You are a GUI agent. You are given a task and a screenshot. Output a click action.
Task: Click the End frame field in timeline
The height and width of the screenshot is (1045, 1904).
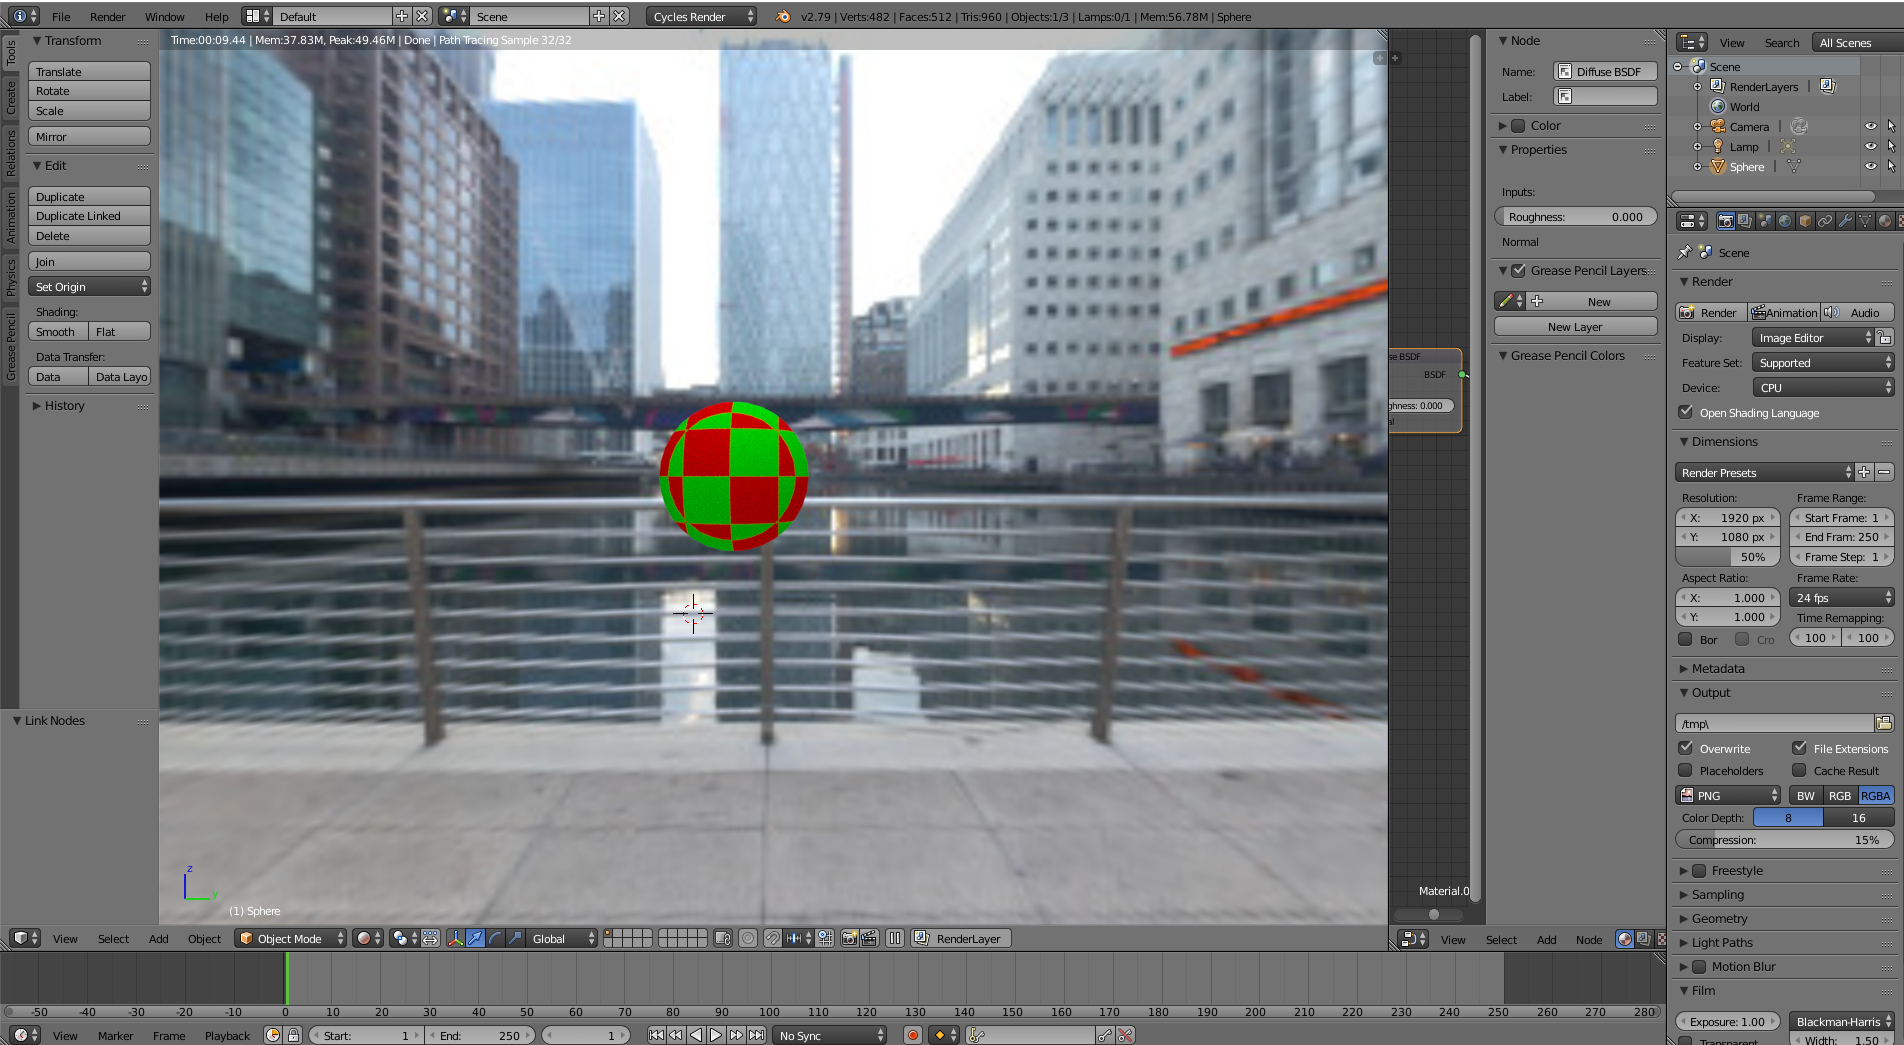pyautogui.click(x=481, y=1035)
